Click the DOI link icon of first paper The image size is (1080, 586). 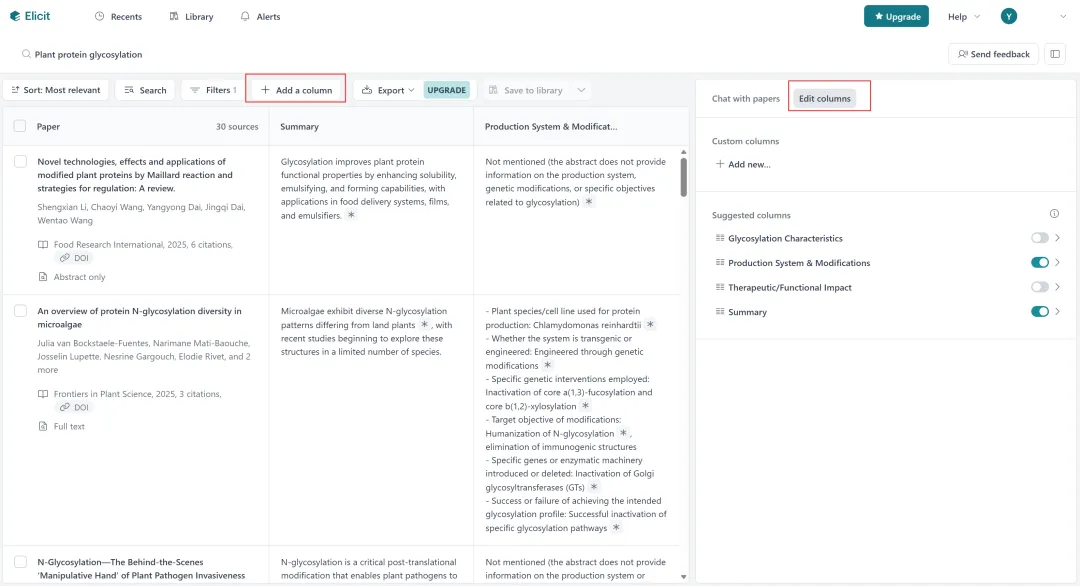pos(65,258)
